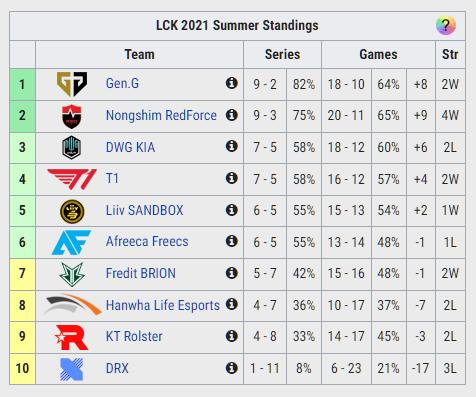Show info icon details for T1
Viewport: 476px width, 397px height.
[232, 178]
